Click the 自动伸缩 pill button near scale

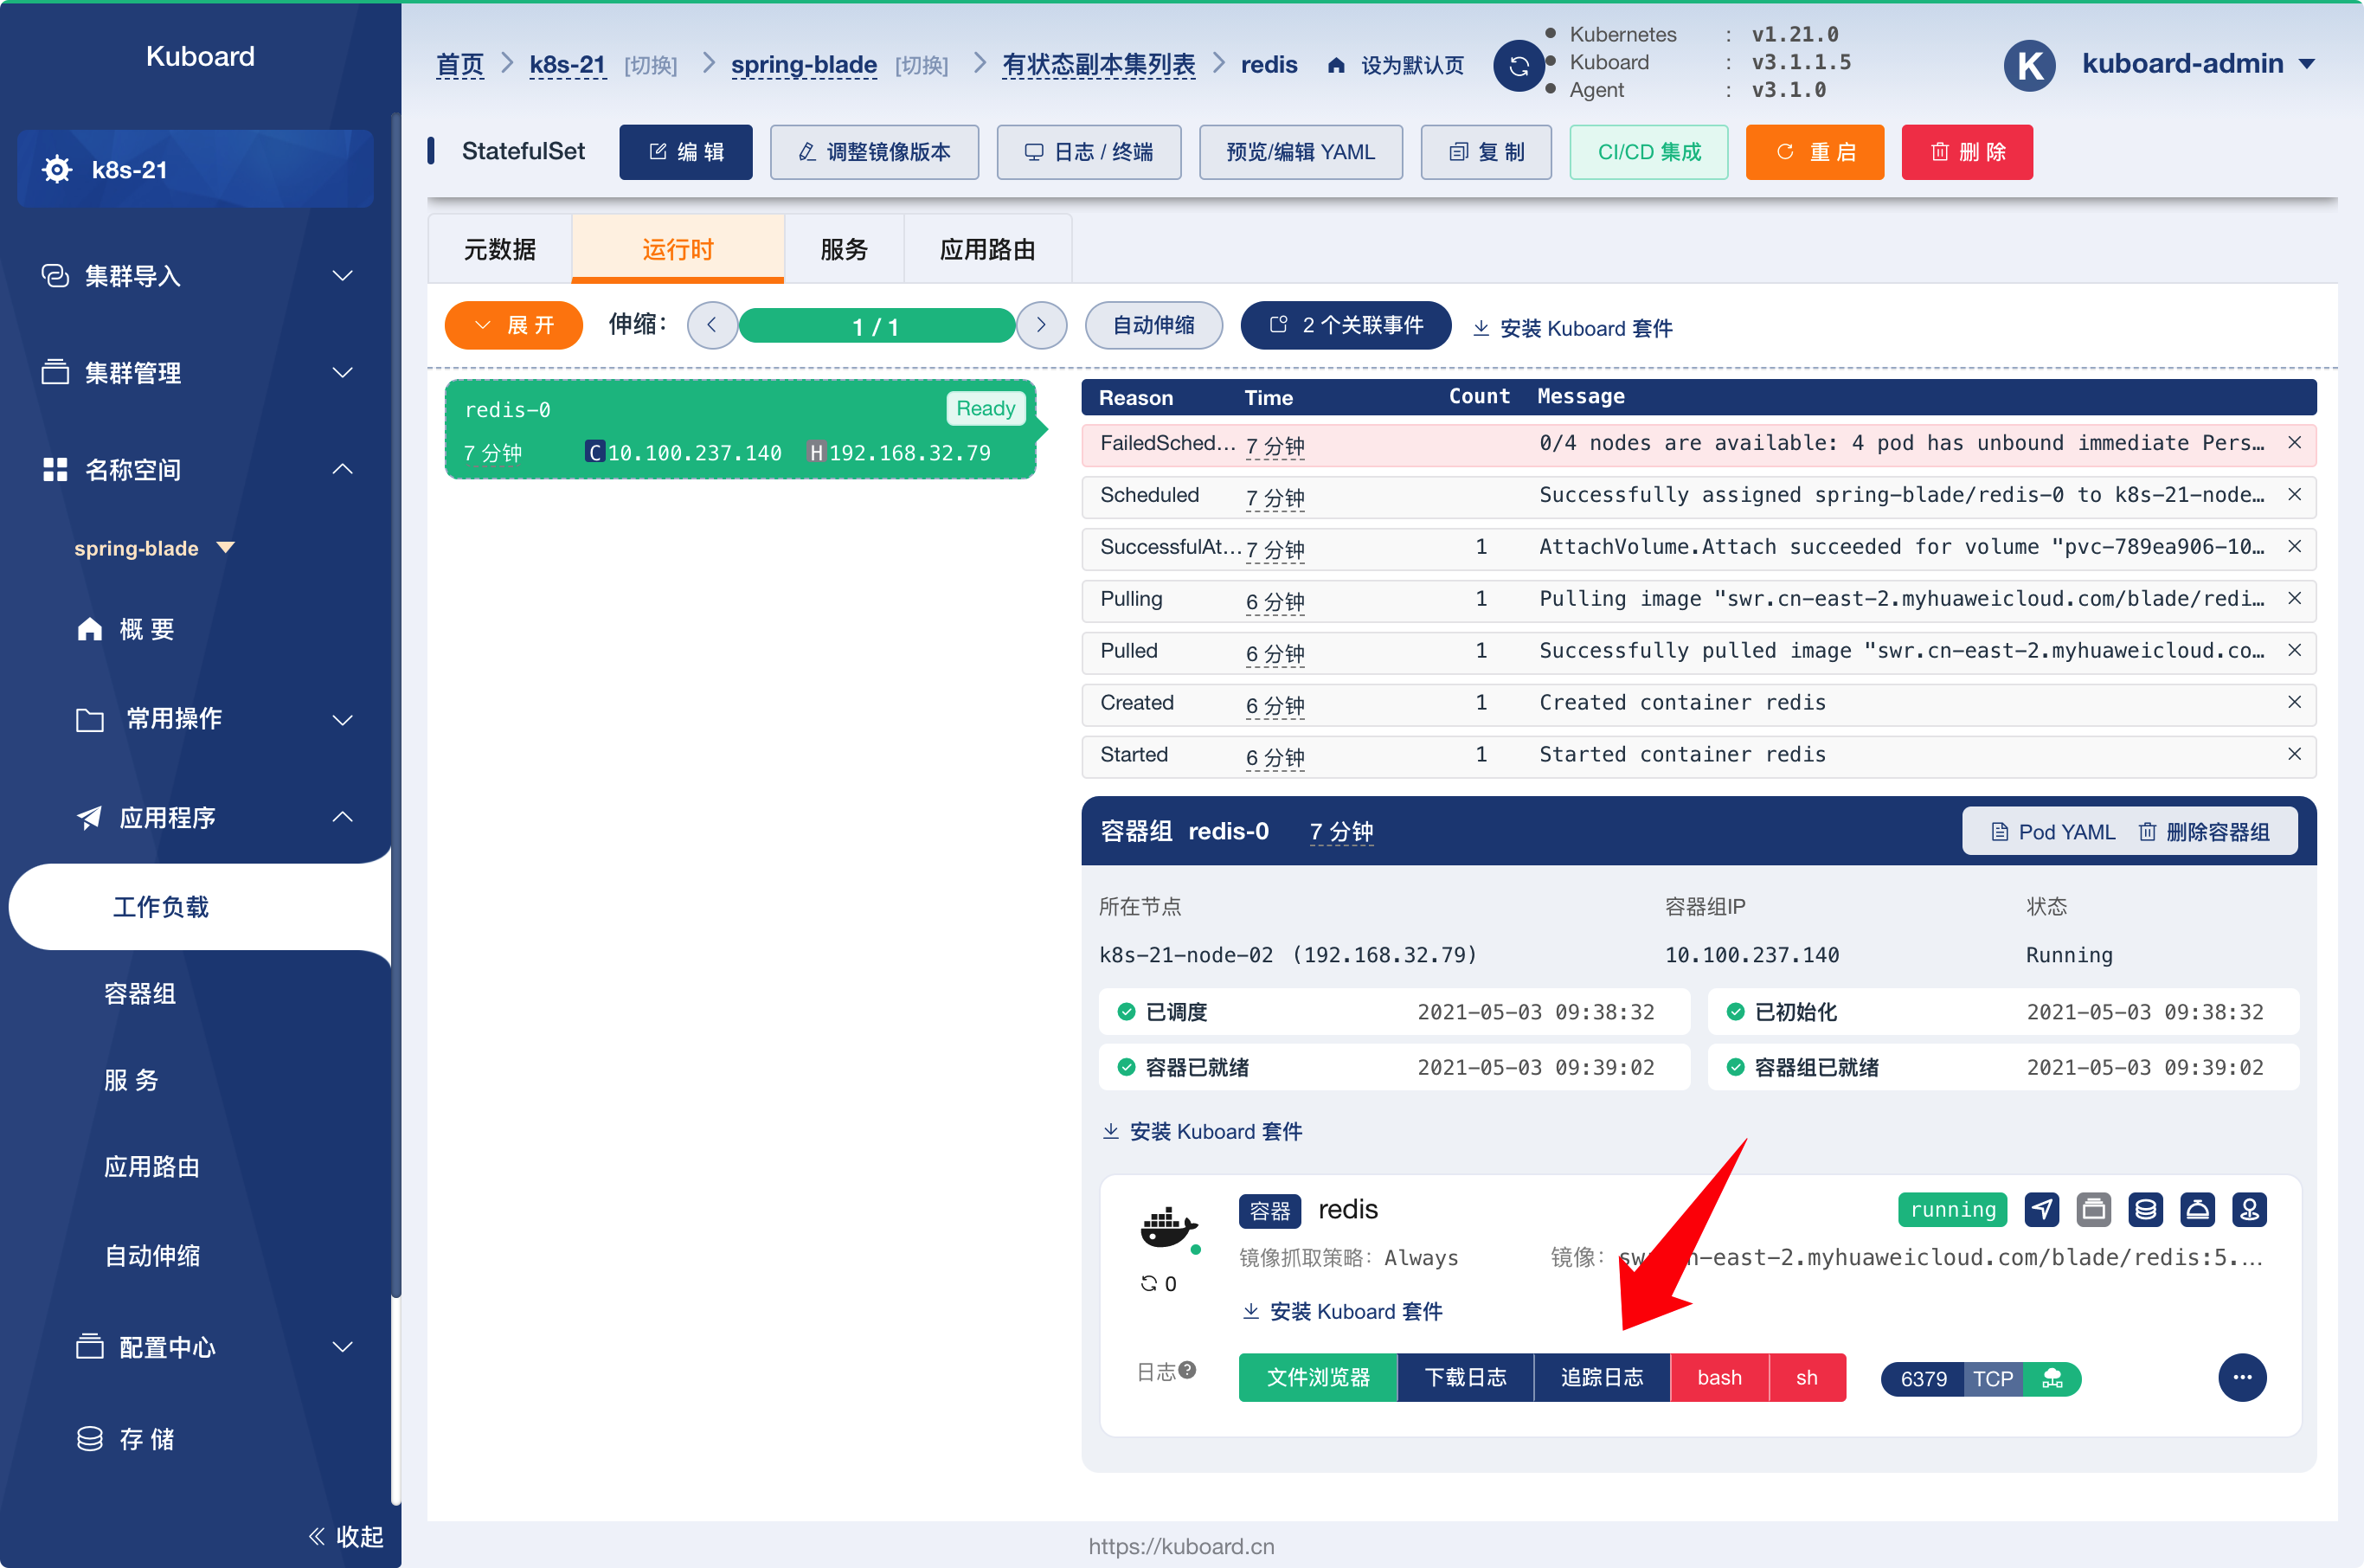[1154, 325]
